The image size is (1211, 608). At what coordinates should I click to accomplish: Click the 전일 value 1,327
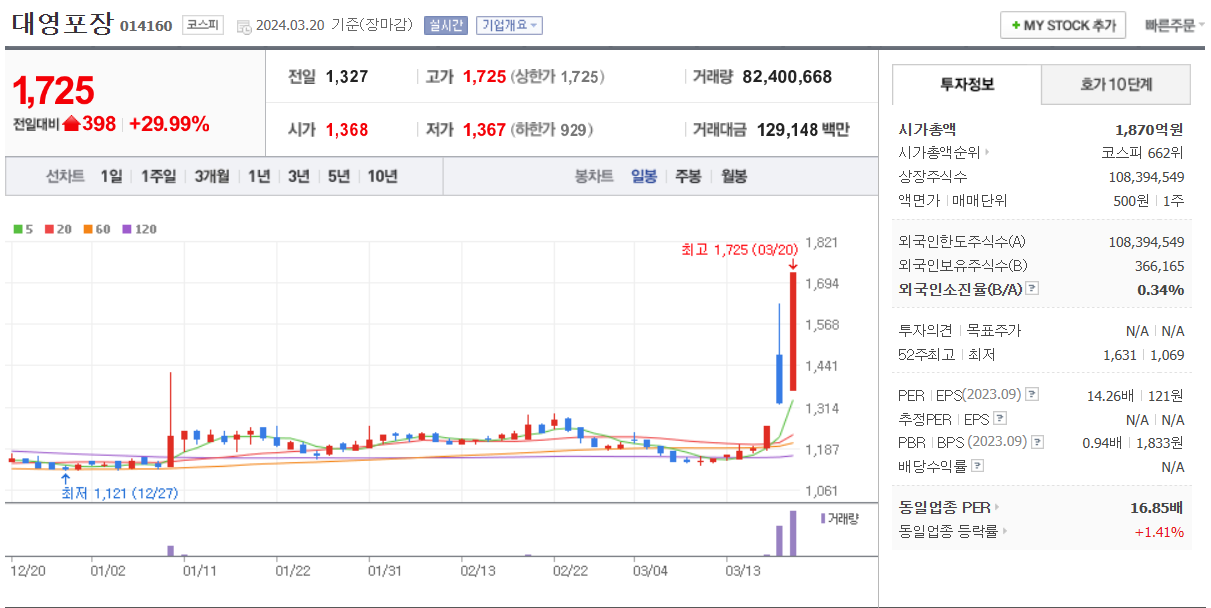click(347, 77)
